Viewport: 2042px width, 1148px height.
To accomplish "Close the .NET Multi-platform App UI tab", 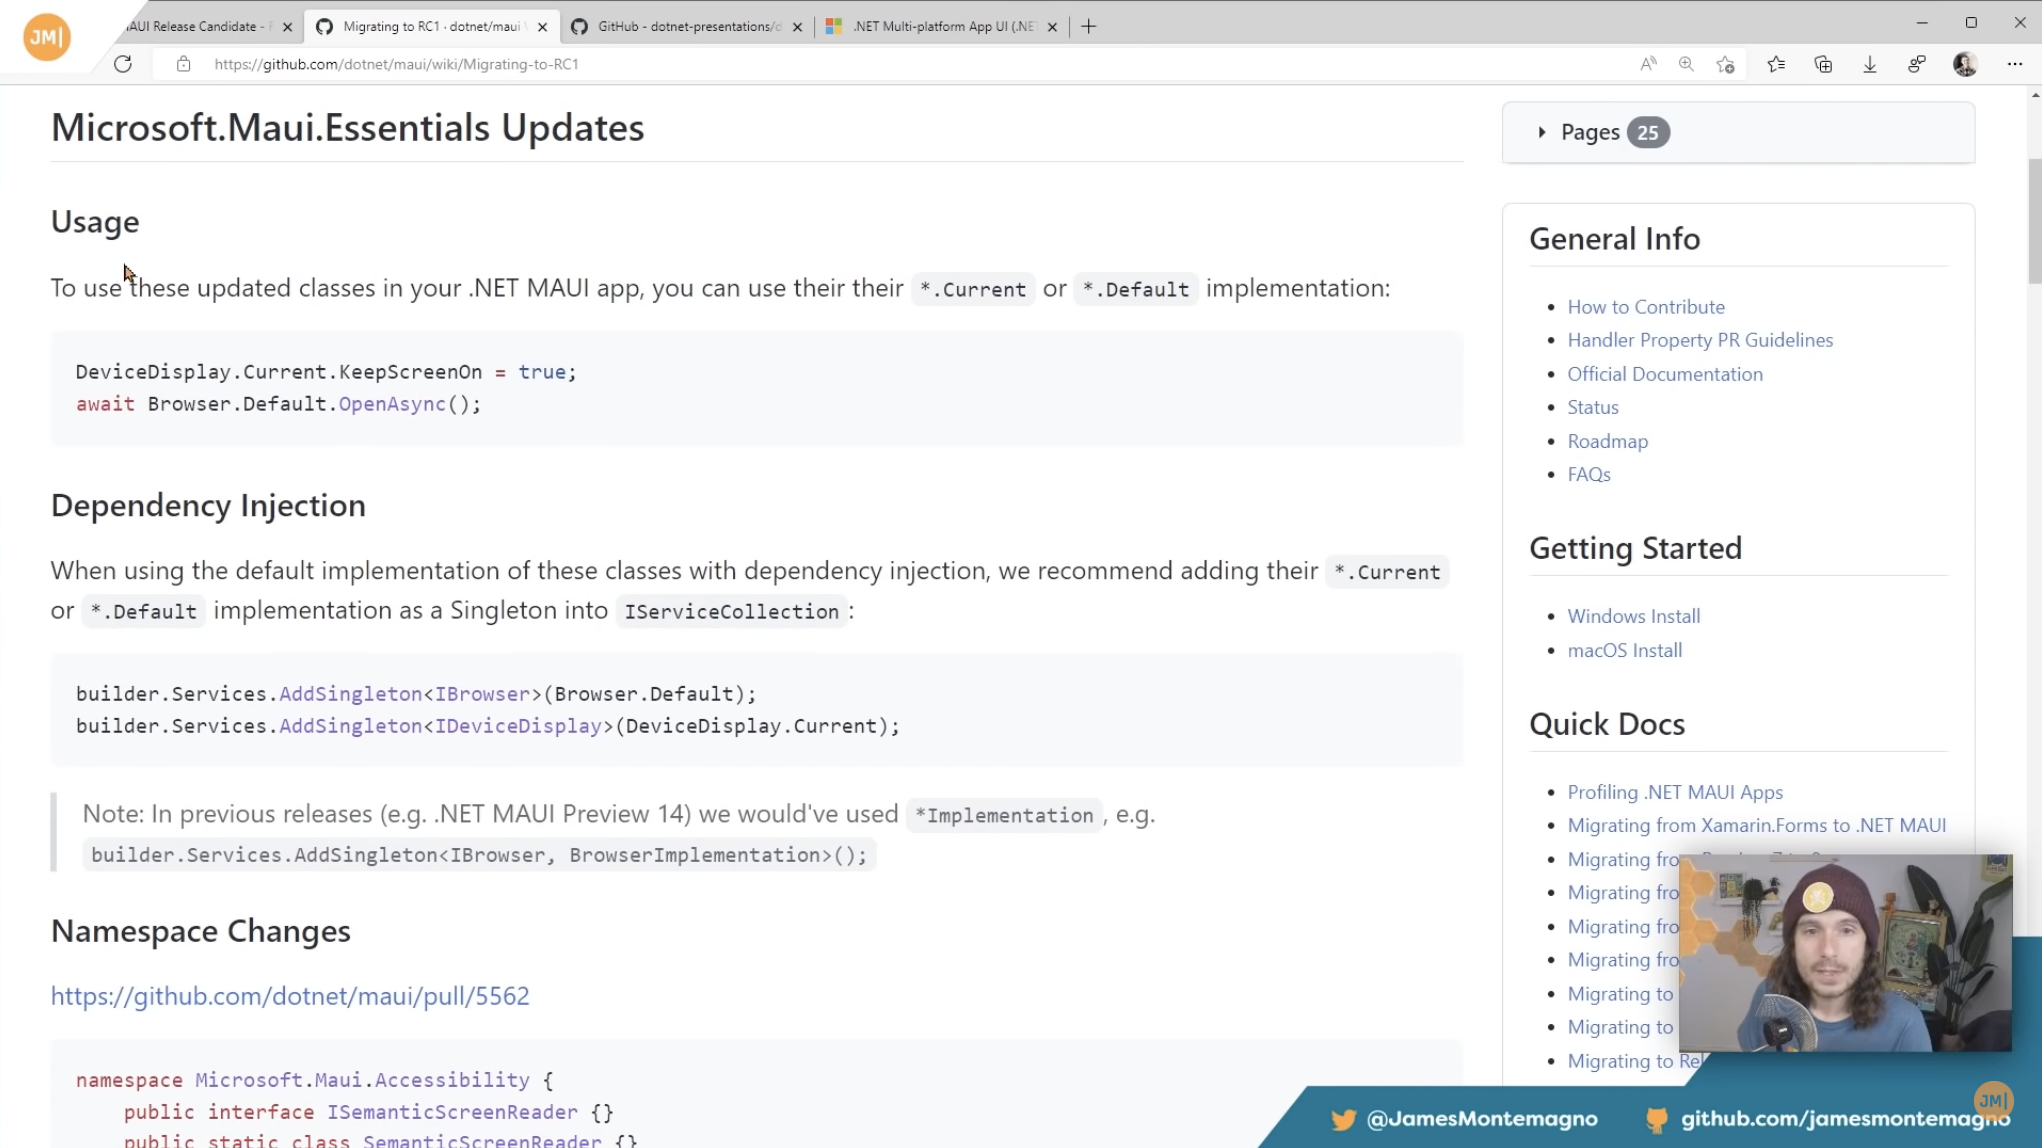I will (1052, 27).
